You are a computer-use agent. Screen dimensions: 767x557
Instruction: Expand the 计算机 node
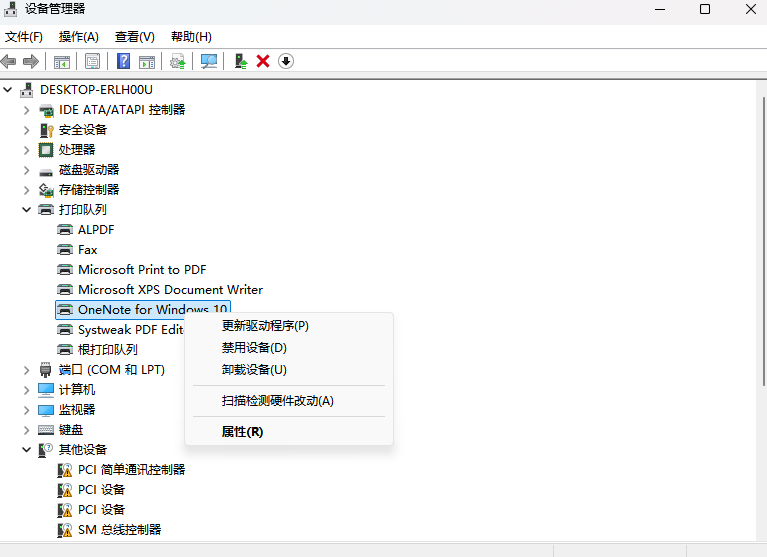tap(26, 390)
